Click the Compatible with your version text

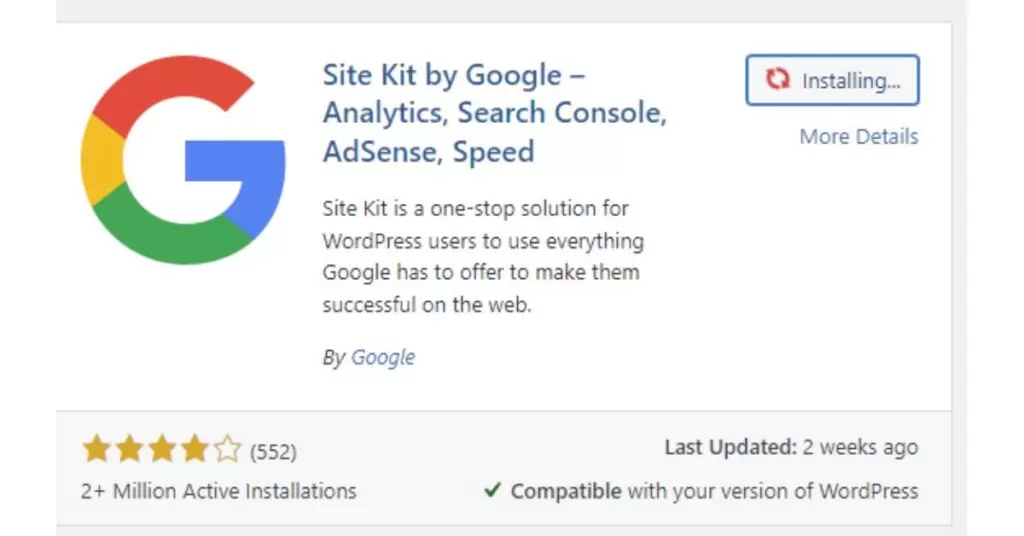(x=714, y=491)
